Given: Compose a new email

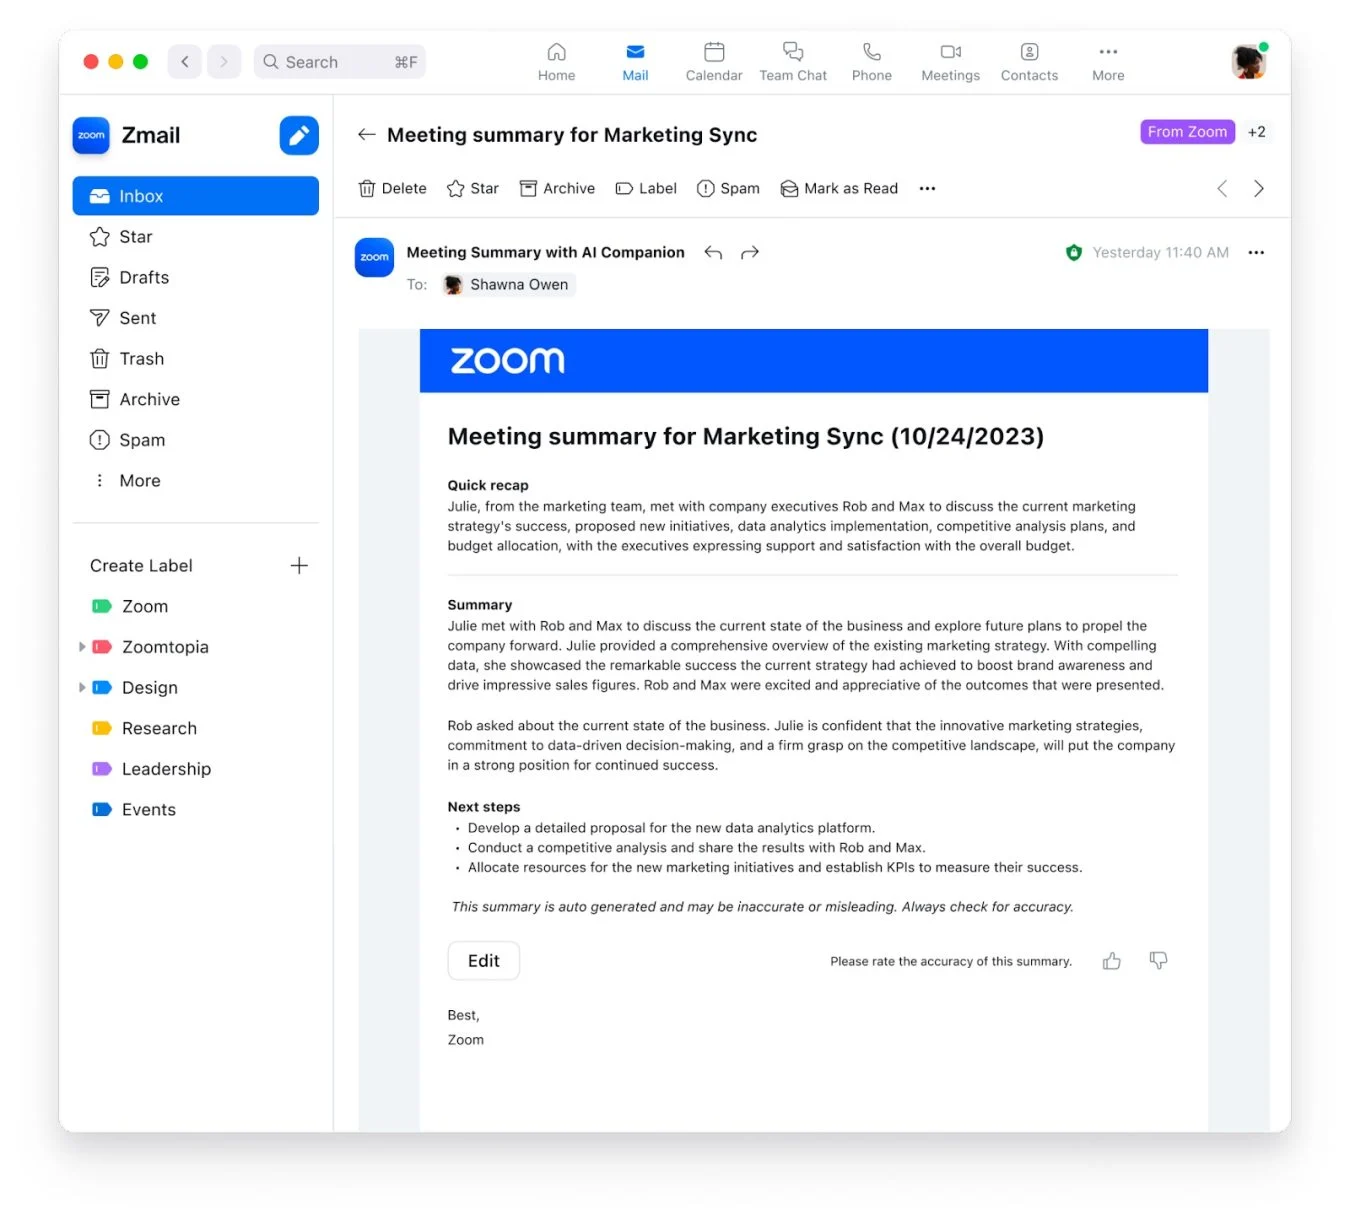Looking at the screenshot, I should point(298,135).
